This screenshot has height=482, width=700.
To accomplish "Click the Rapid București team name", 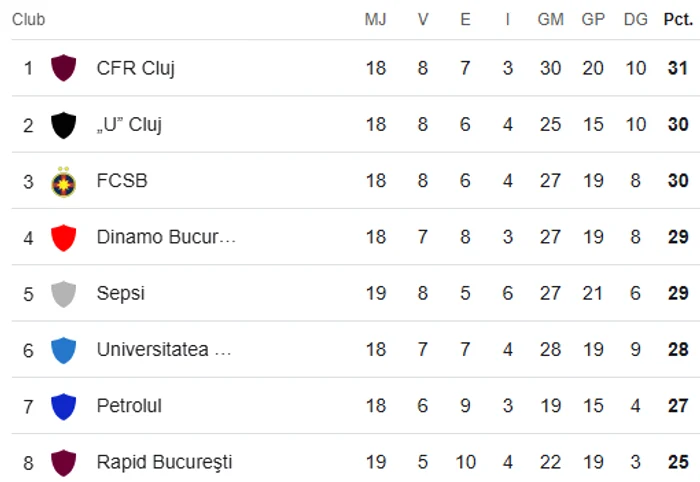I will [x=164, y=462].
